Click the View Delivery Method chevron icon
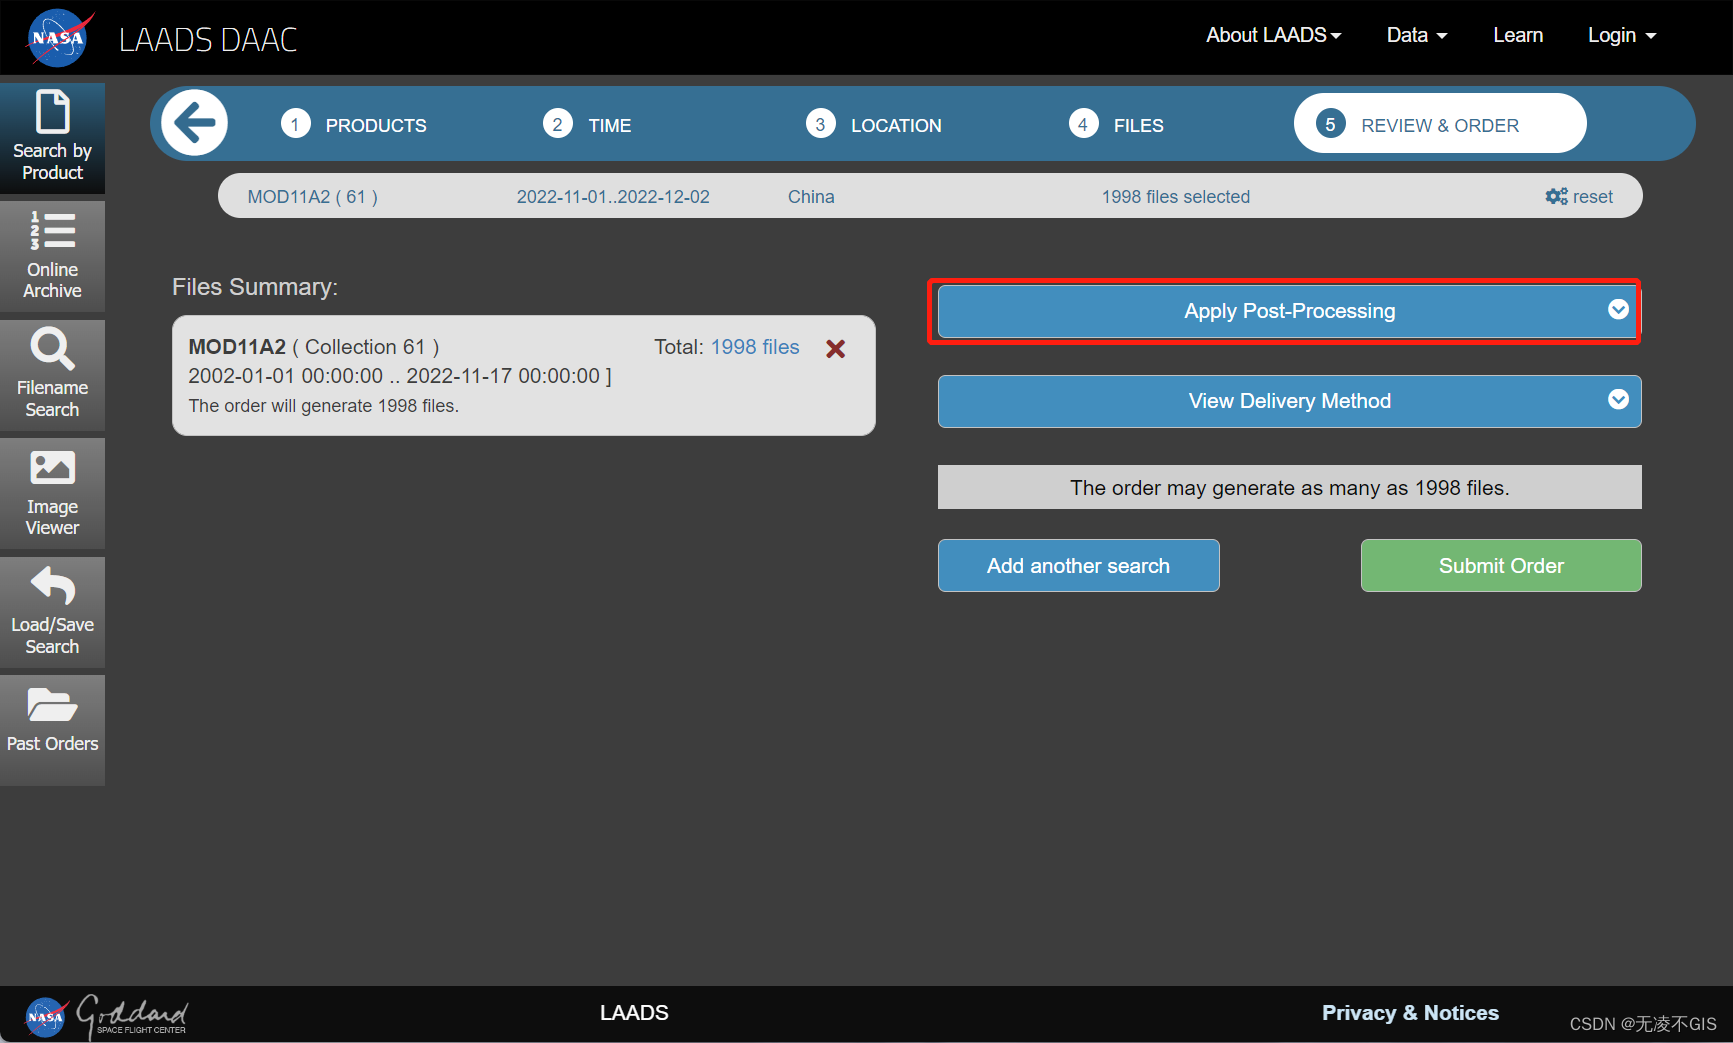Image resolution: width=1733 pixels, height=1043 pixels. click(1618, 400)
